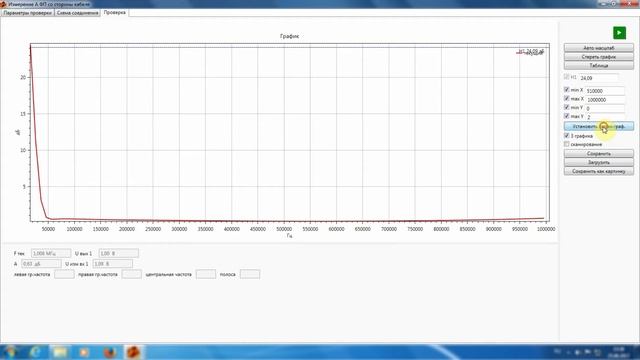This screenshot has height=360, width=640.
Task: Select the Проверка tab
Action: pyautogui.click(x=115, y=12)
